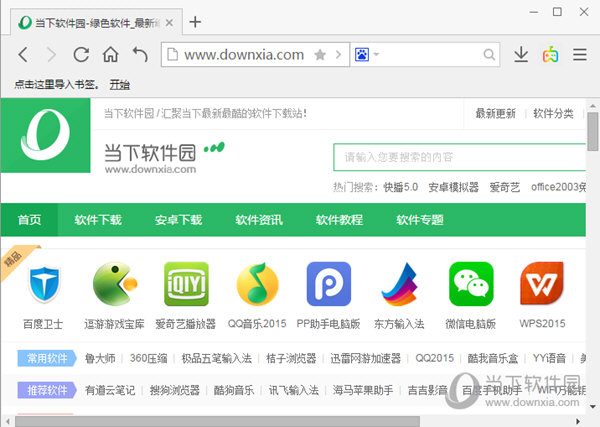Select the 首页 navigation tab
The height and width of the screenshot is (427, 600).
click(29, 220)
